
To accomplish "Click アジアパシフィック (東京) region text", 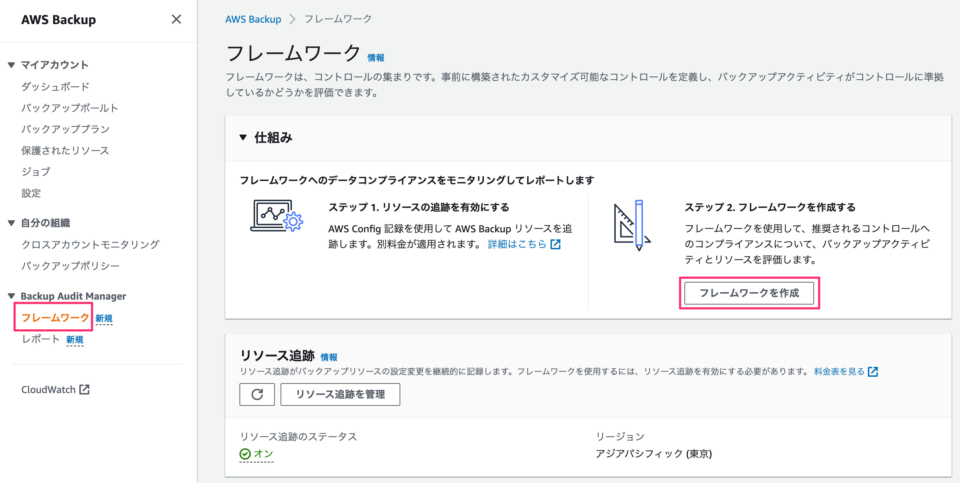I will pos(654,454).
